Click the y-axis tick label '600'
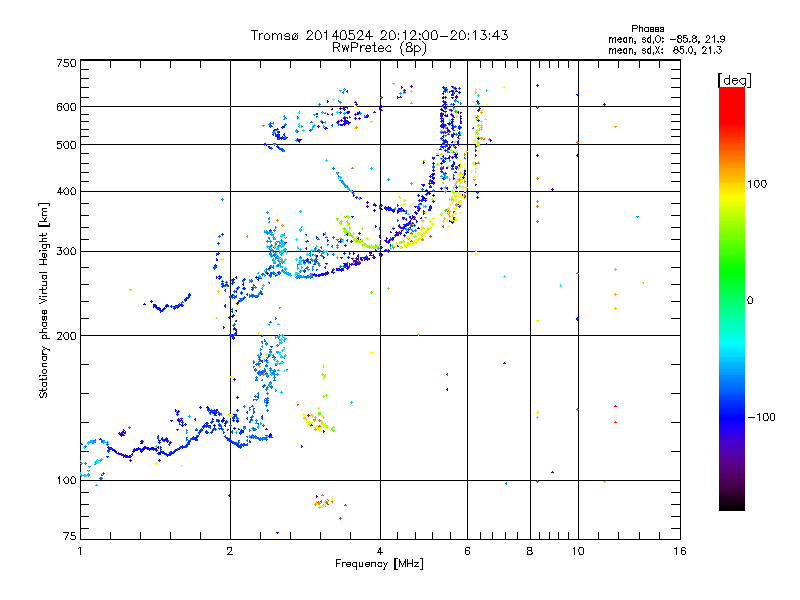The width and height of the screenshot is (800, 600). pyautogui.click(x=66, y=107)
